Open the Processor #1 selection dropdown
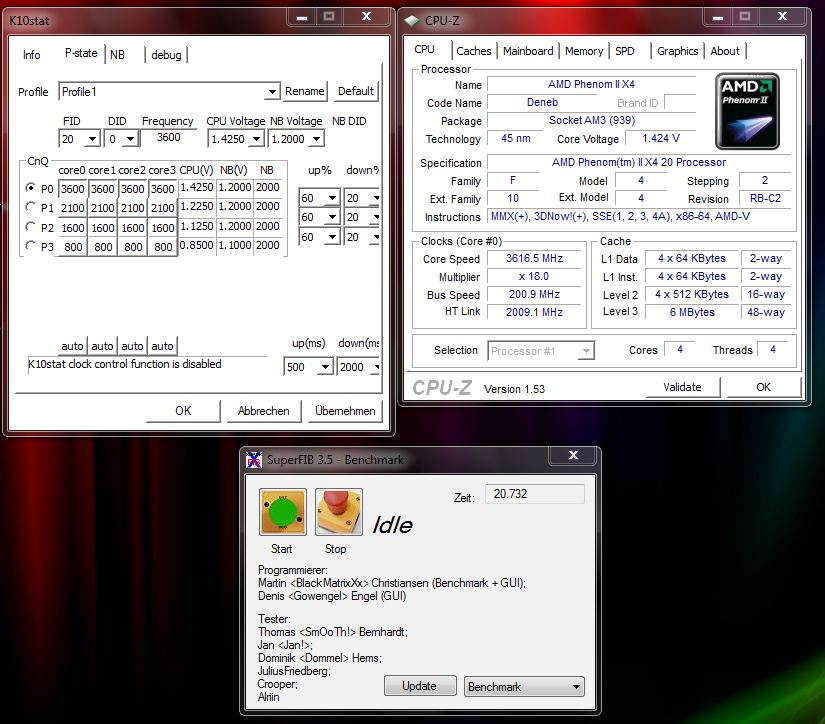 (x=541, y=351)
